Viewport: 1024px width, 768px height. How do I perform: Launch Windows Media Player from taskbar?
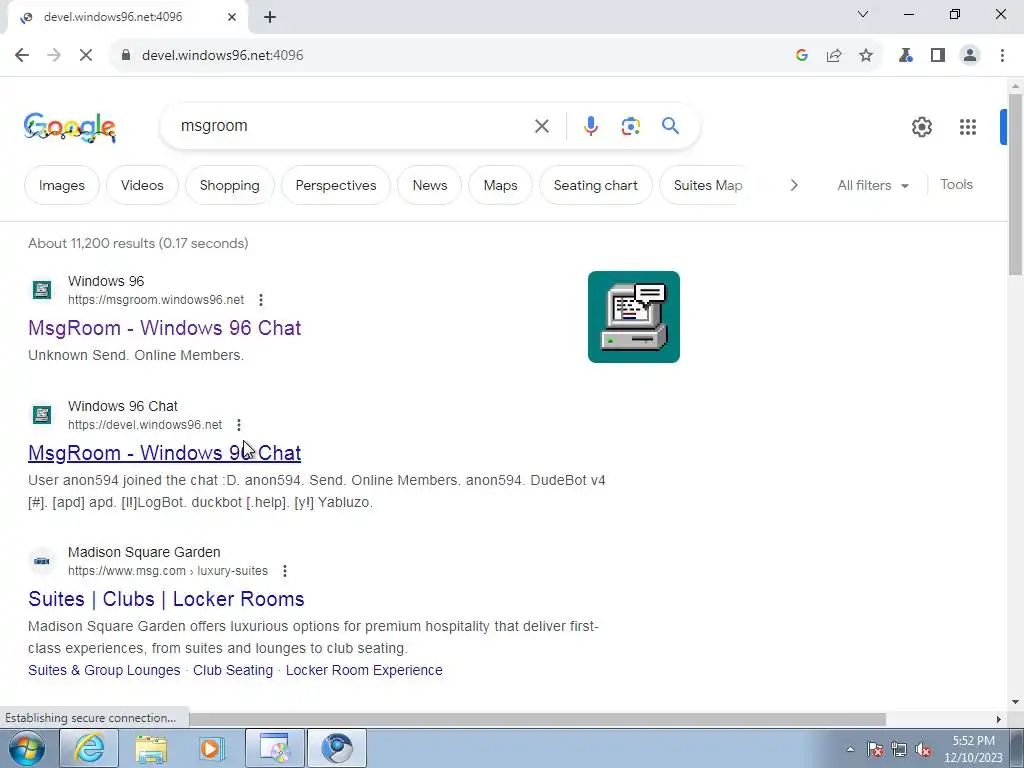[211, 748]
